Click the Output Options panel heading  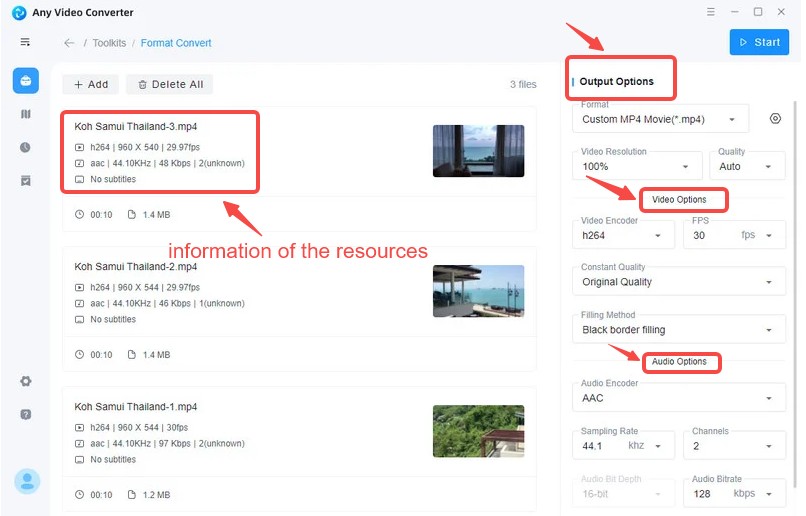coord(616,81)
